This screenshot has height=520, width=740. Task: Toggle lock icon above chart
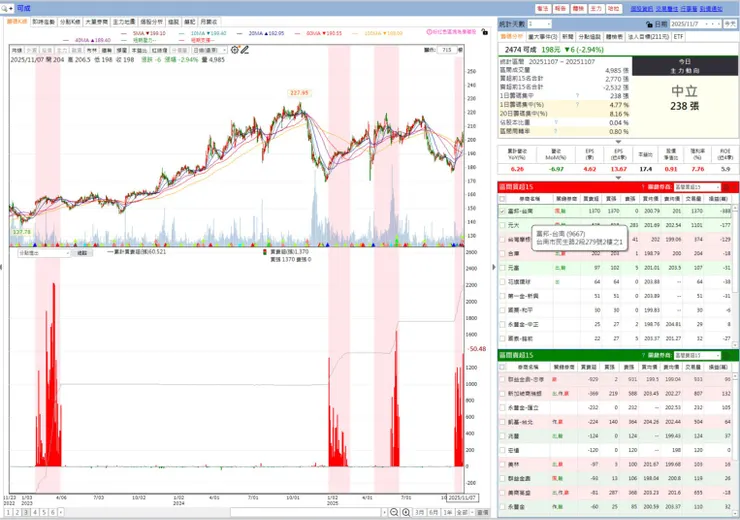484,32
